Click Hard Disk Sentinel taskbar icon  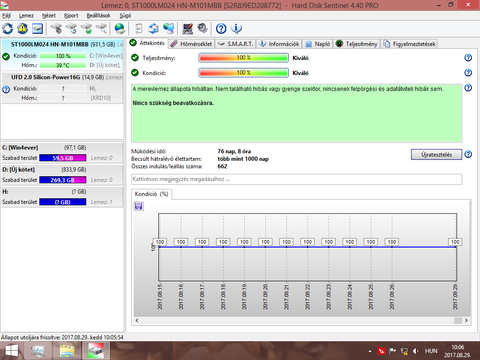point(96,351)
